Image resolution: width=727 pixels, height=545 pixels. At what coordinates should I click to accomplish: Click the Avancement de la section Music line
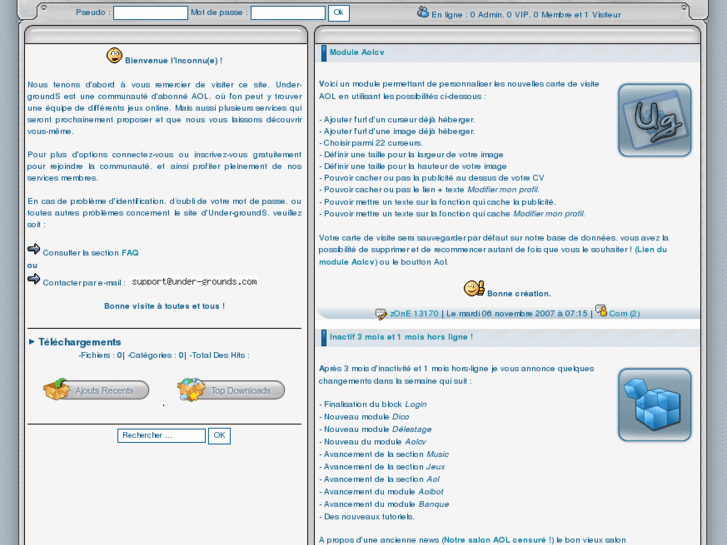(x=384, y=454)
